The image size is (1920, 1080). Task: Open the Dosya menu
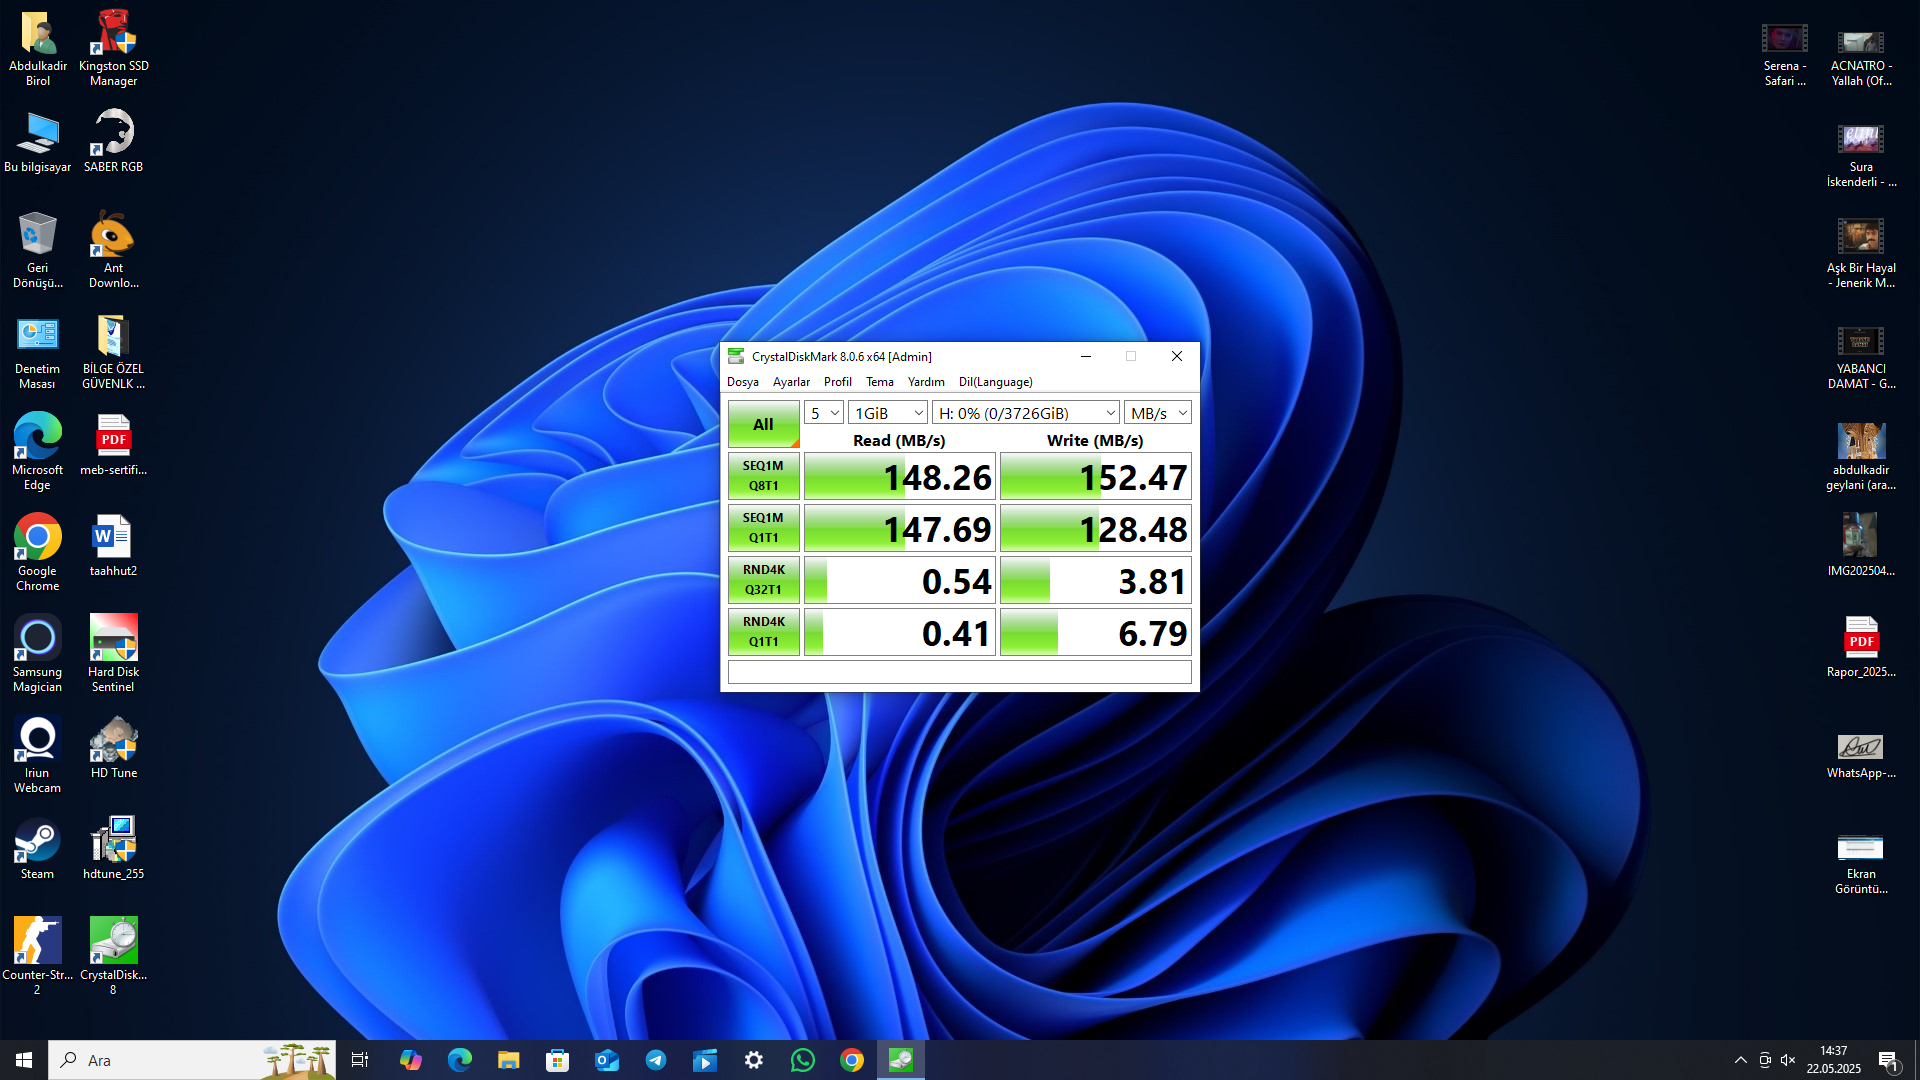pyautogui.click(x=742, y=382)
